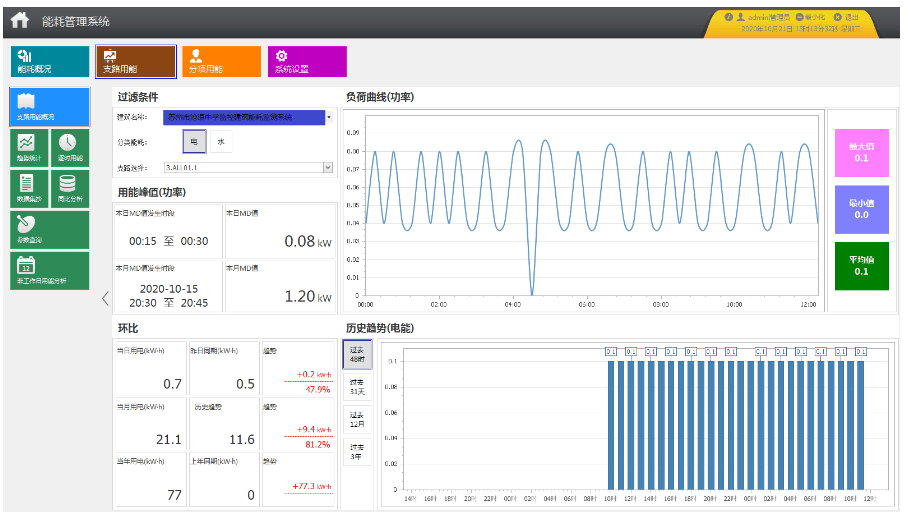Open the calendar icon 非工作日用能分析 tile
Viewport: 908px width, 522px height.
(50, 271)
